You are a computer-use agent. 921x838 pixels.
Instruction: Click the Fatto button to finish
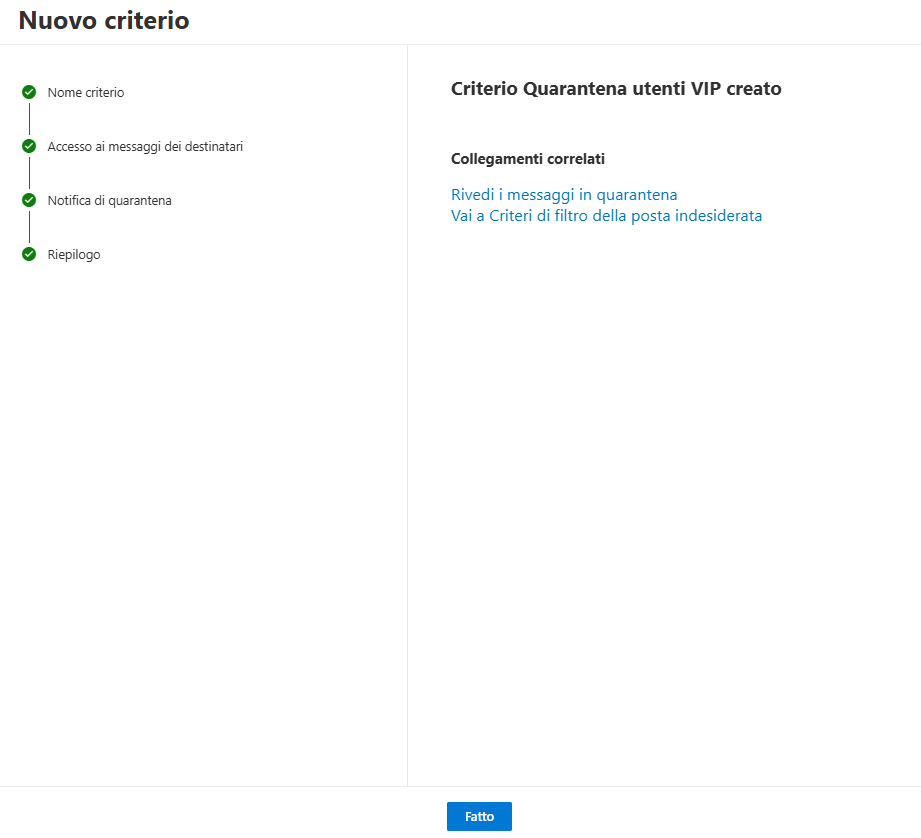pyautogui.click(x=479, y=816)
